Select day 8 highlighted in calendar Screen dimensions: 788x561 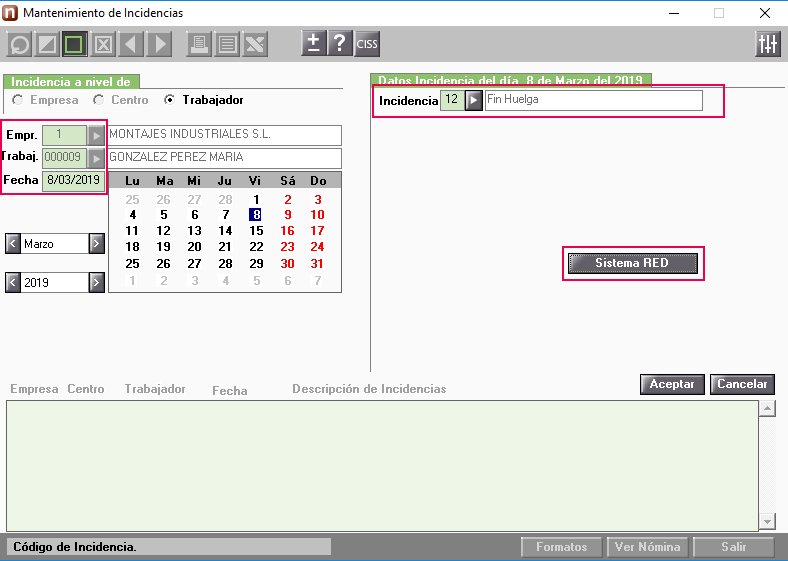coord(256,215)
